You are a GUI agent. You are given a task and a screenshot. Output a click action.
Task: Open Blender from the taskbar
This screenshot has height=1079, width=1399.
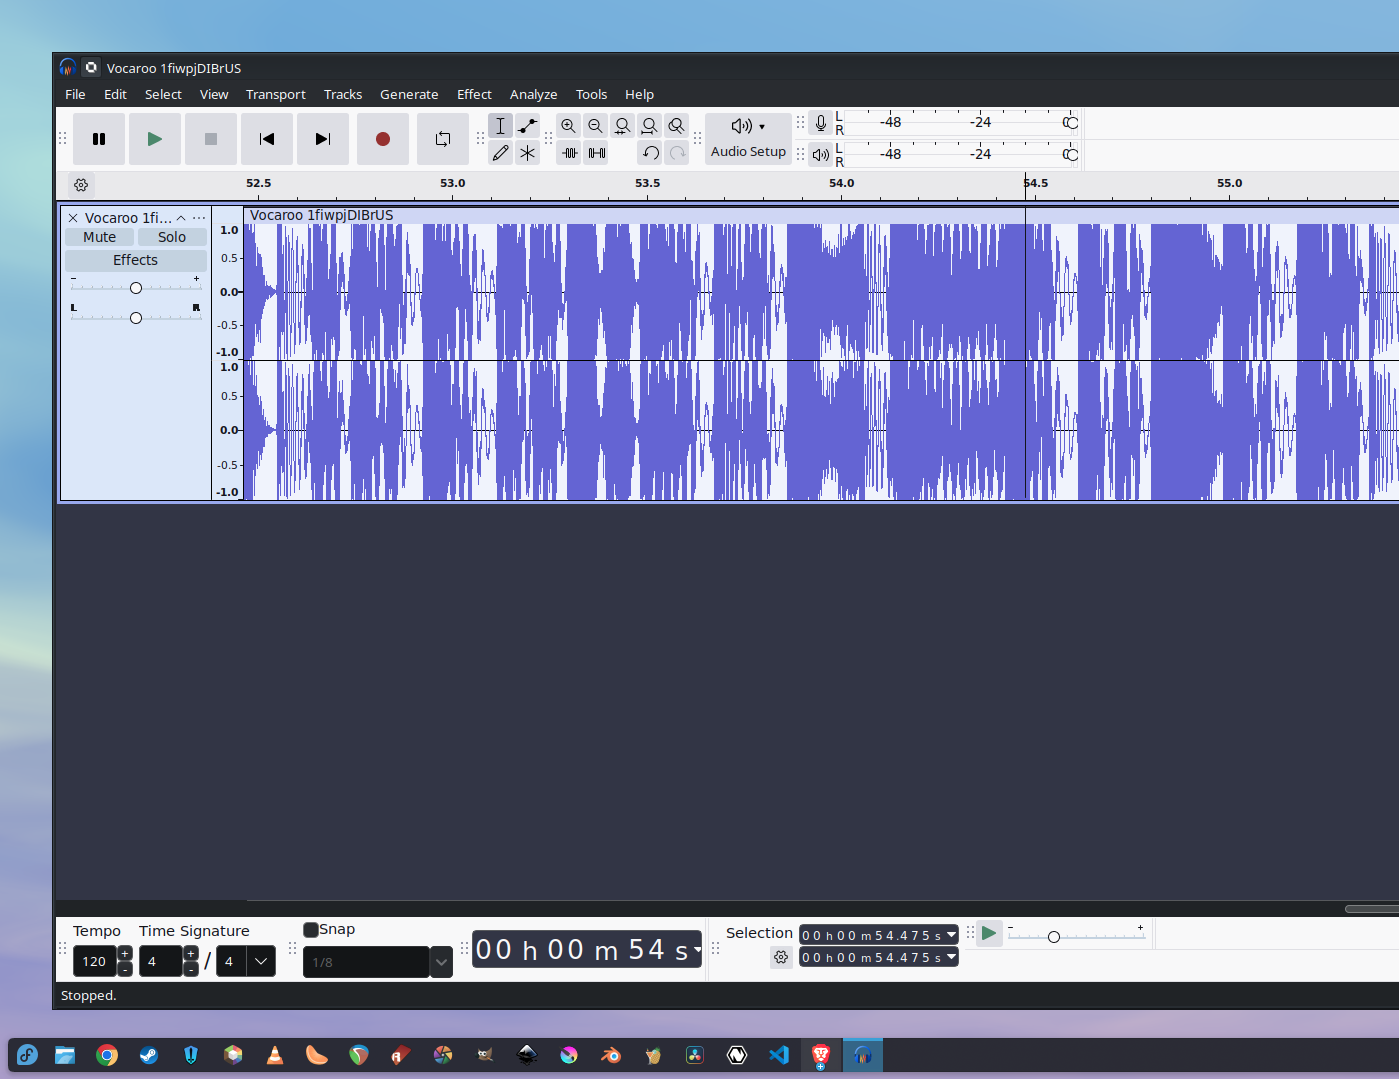click(611, 1055)
